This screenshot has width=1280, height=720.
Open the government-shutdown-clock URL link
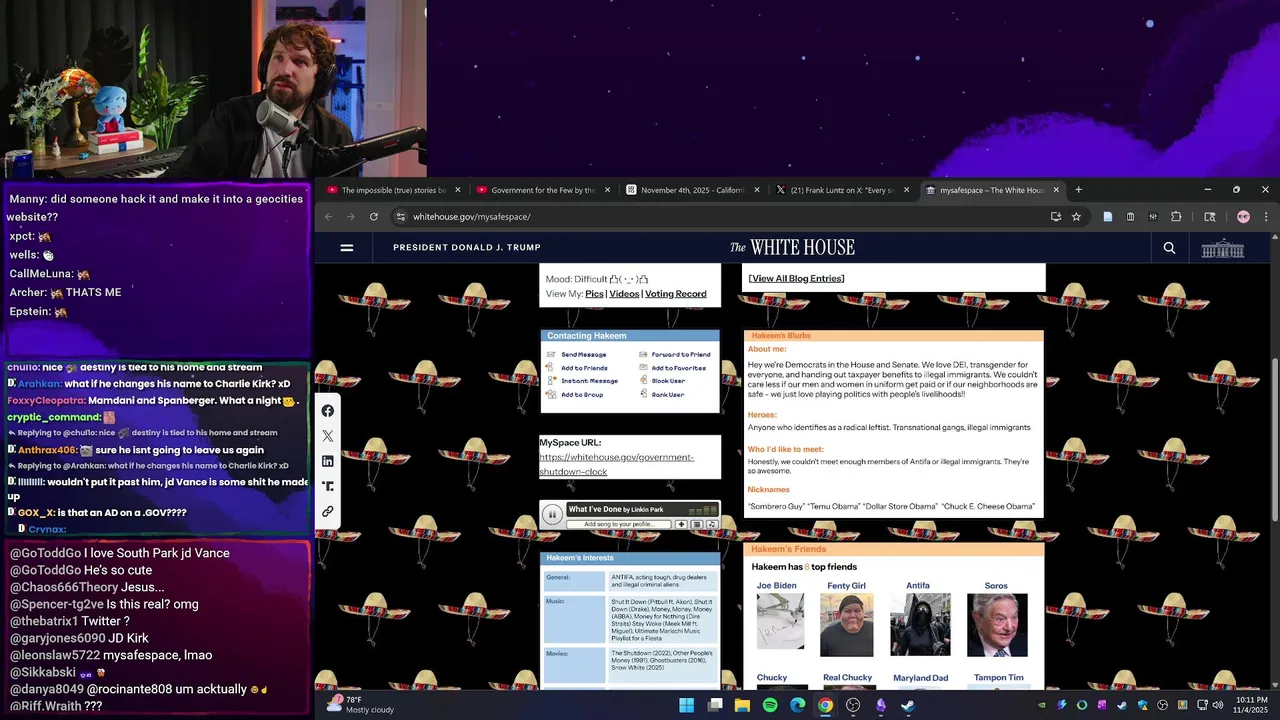(x=616, y=464)
